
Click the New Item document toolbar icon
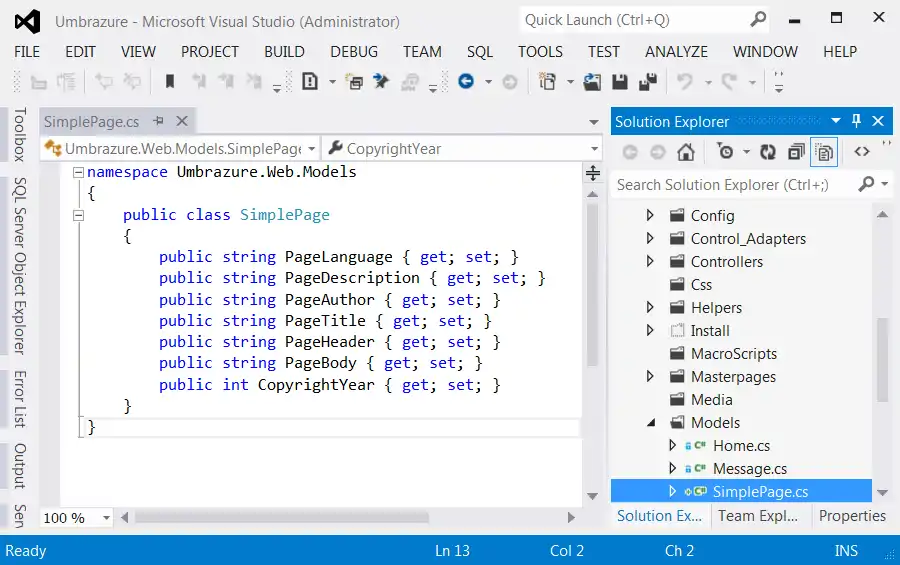tap(310, 82)
